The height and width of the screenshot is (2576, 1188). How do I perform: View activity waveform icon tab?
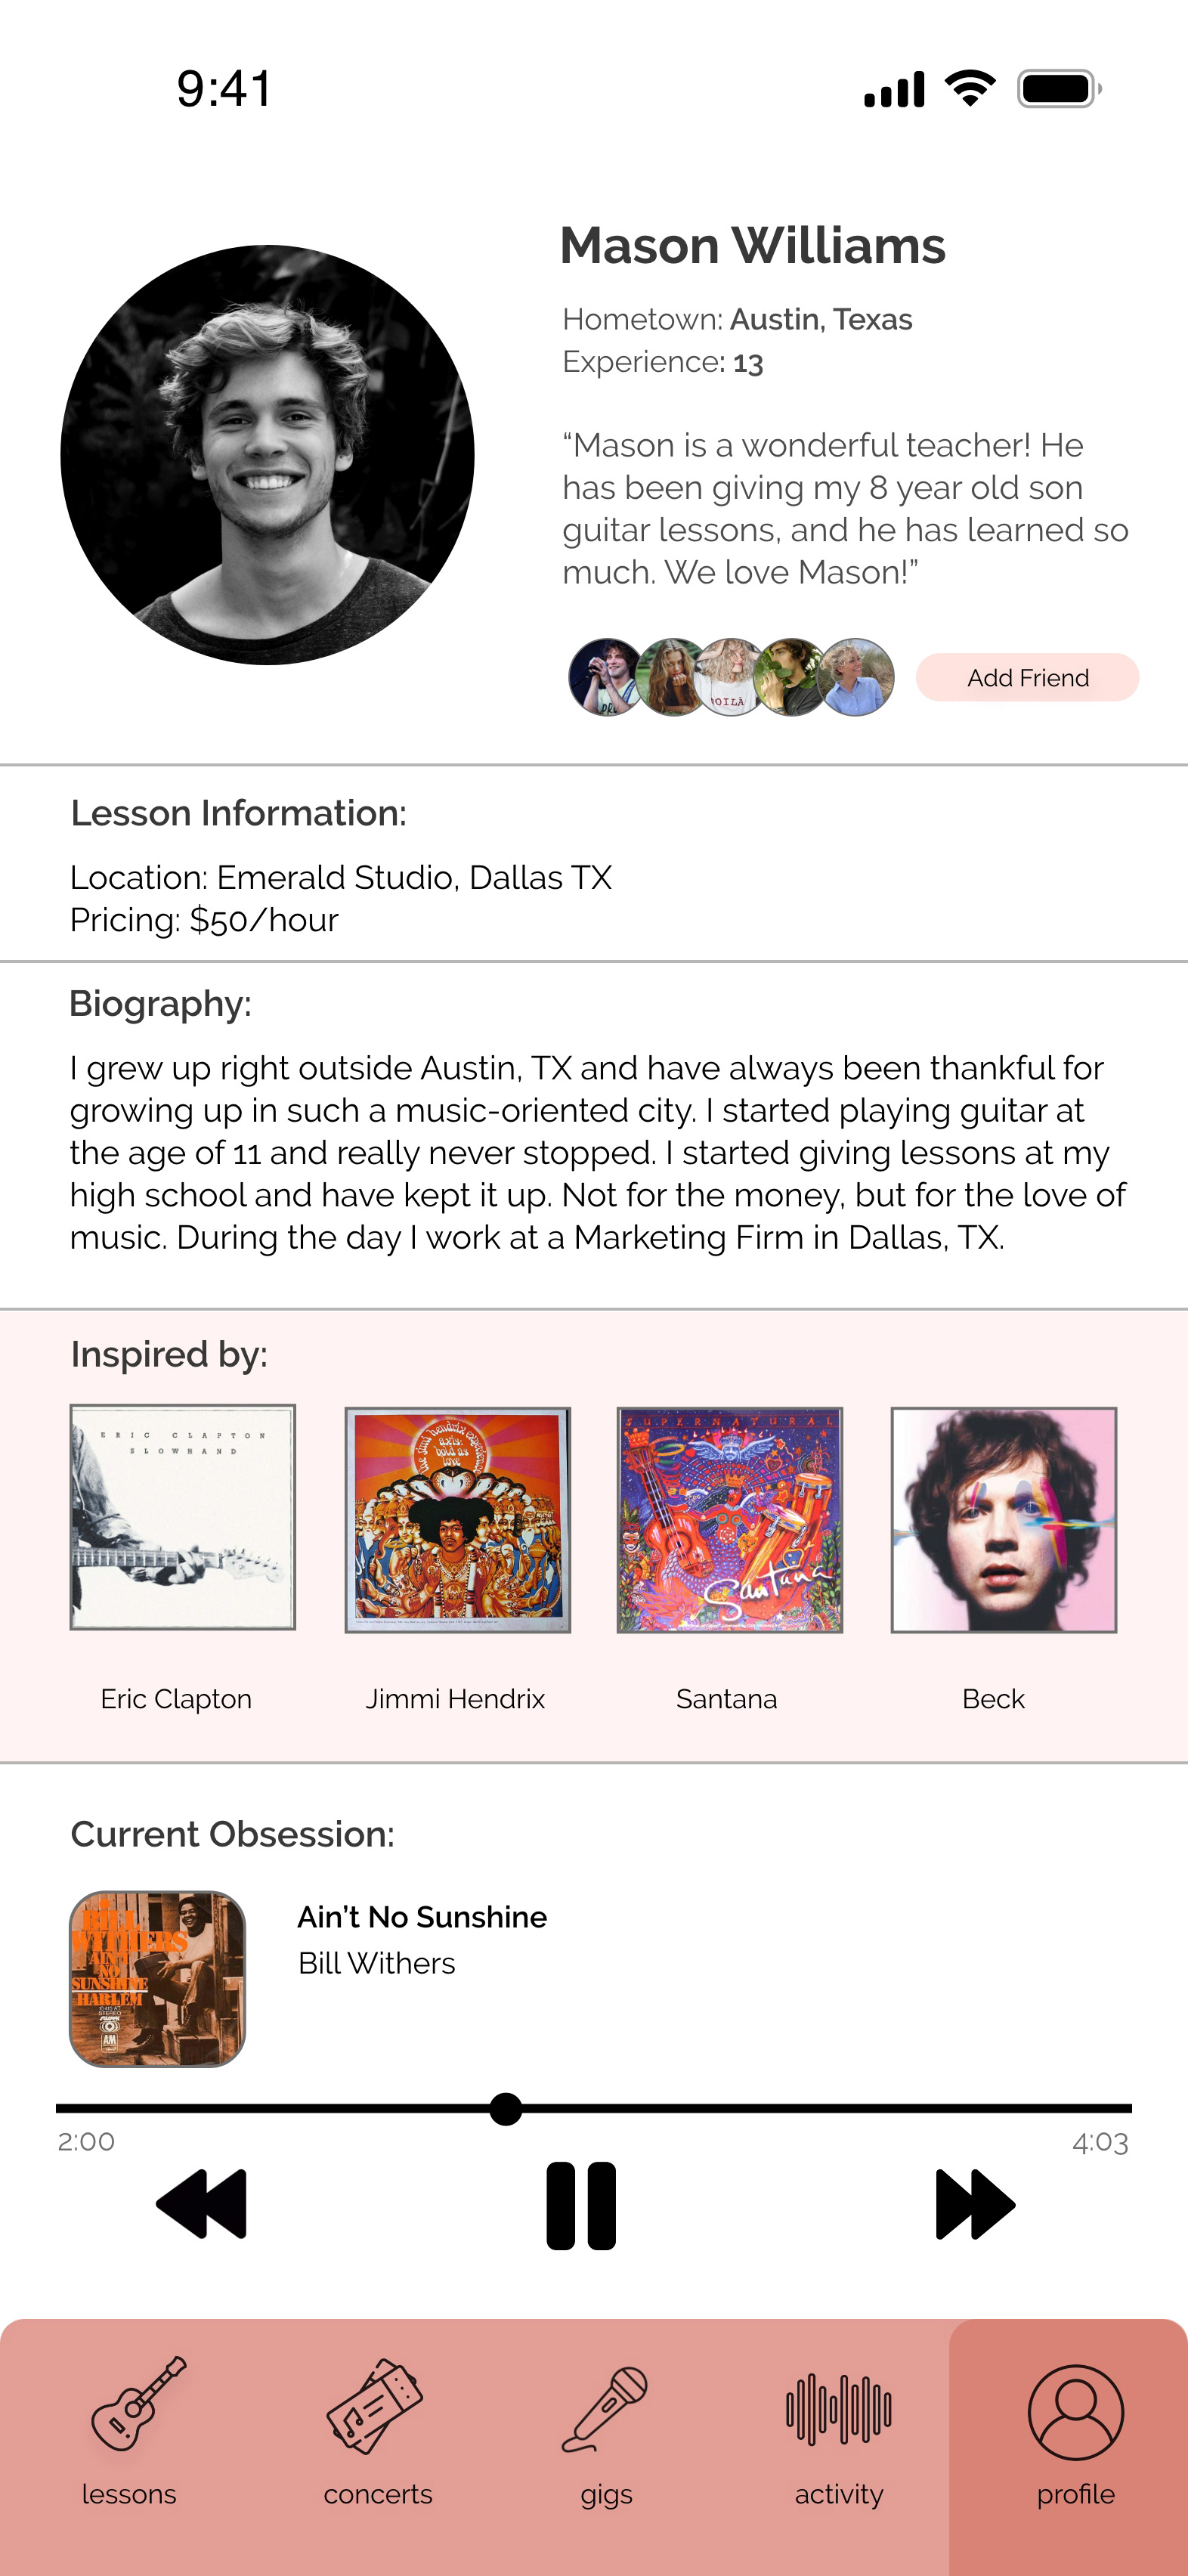[x=839, y=2409]
